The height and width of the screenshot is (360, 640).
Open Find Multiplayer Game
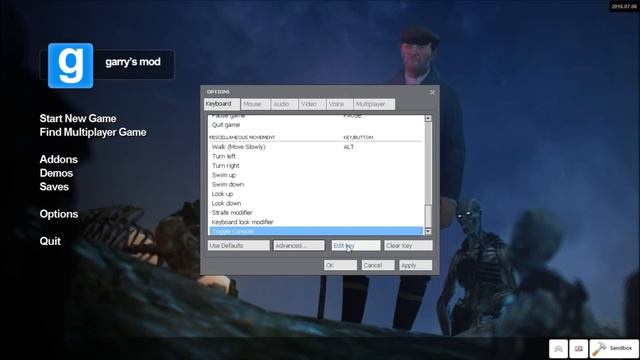click(x=93, y=132)
